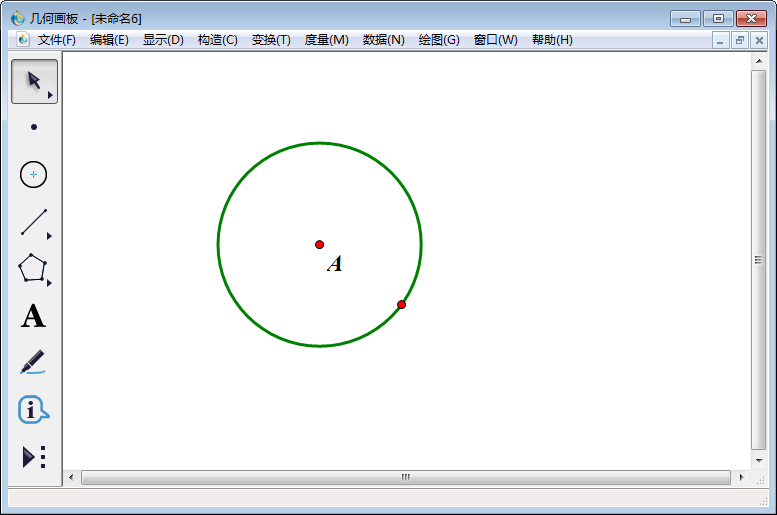The width and height of the screenshot is (777, 515).
Task: Open the 度量(M) menu
Action: coord(327,40)
